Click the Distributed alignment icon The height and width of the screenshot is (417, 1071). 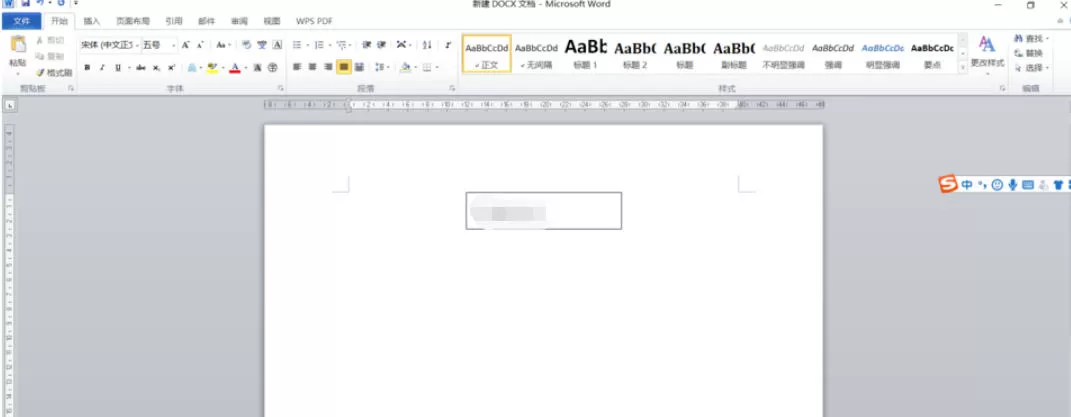[359, 67]
